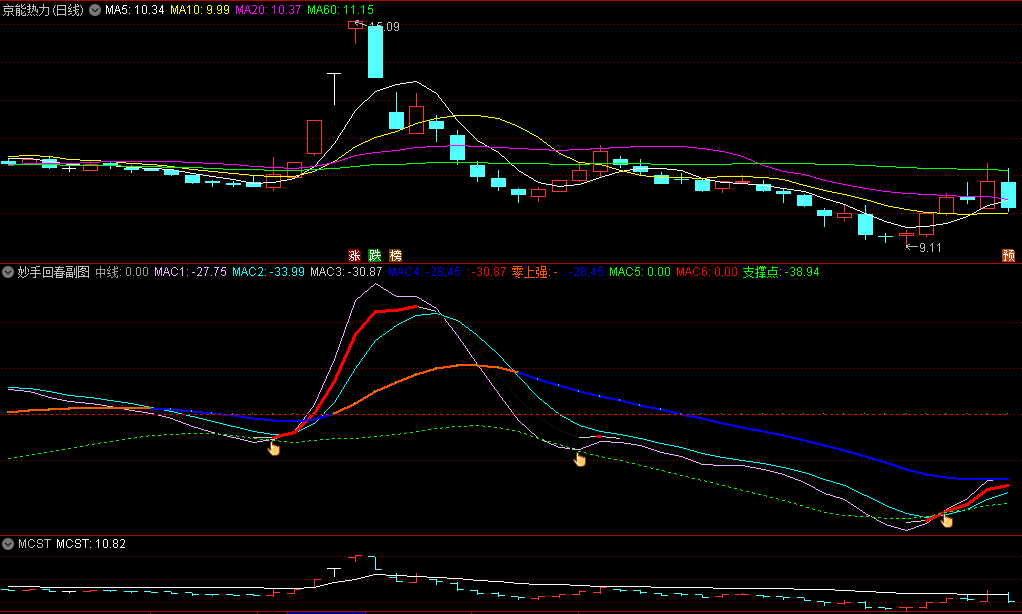The image size is (1022, 614).
Task: Click the yellow 榜 marker icon
Action: click(x=395, y=255)
